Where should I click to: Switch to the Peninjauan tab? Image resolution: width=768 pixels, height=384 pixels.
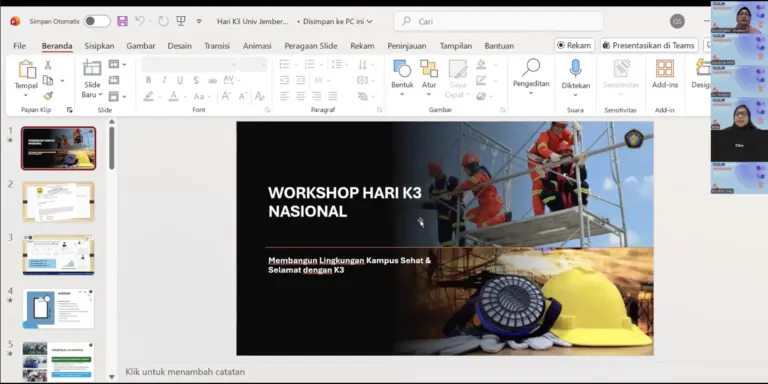pyautogui.click(x=407, y=46)
